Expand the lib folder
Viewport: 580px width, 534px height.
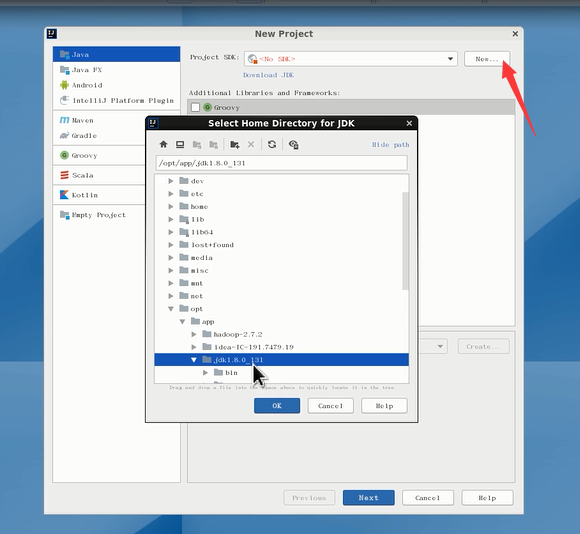pos(171,219)
